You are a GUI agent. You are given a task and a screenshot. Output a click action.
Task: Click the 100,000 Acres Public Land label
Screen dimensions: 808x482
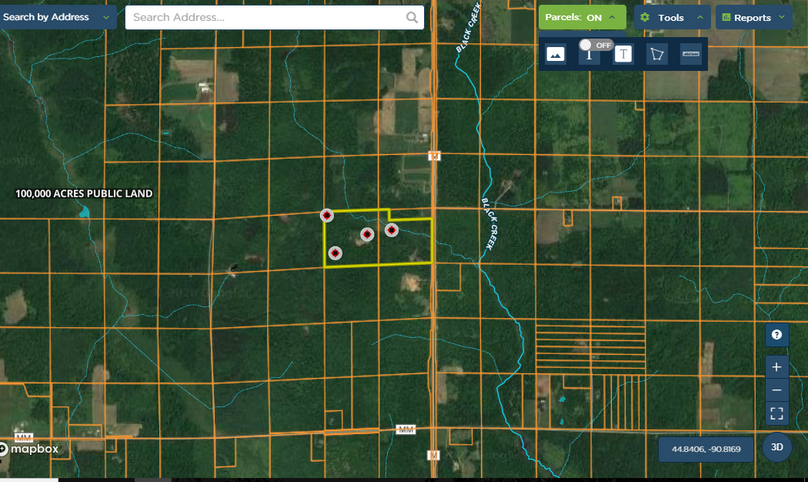point(84,193)
